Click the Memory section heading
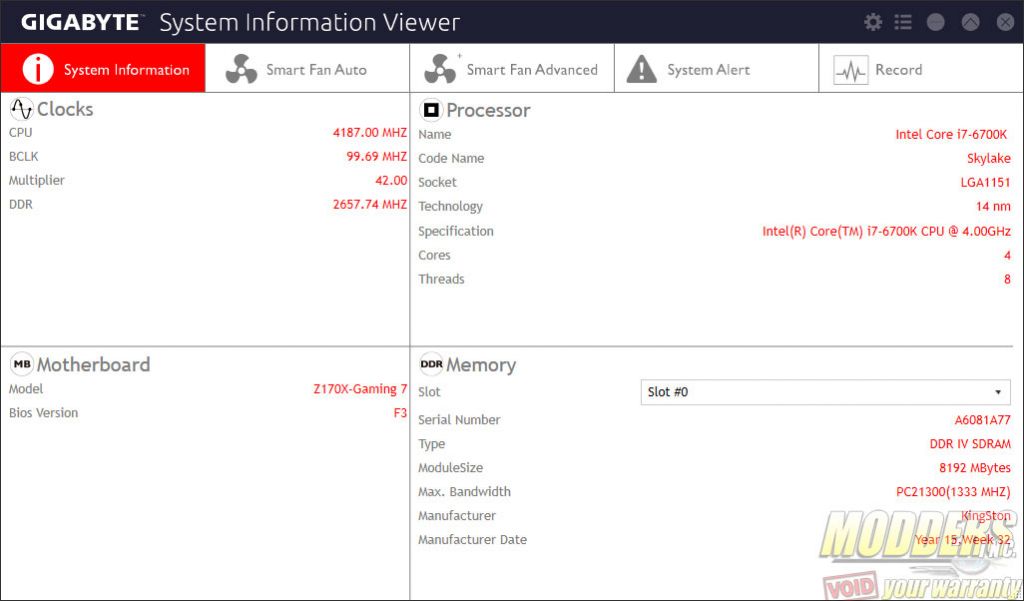The height and width of the screenshot is (601, 1024). [481, 365]
